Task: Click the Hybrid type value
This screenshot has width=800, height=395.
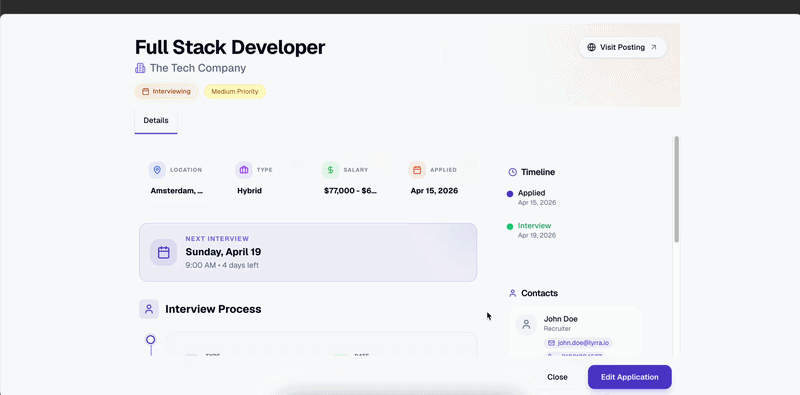Action: [249, 191]
